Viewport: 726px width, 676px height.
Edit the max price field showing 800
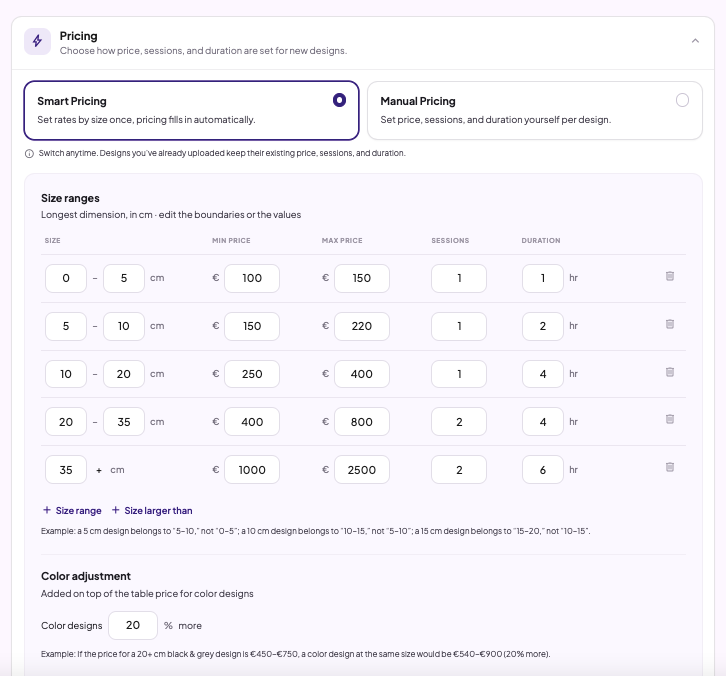[362, 422]
